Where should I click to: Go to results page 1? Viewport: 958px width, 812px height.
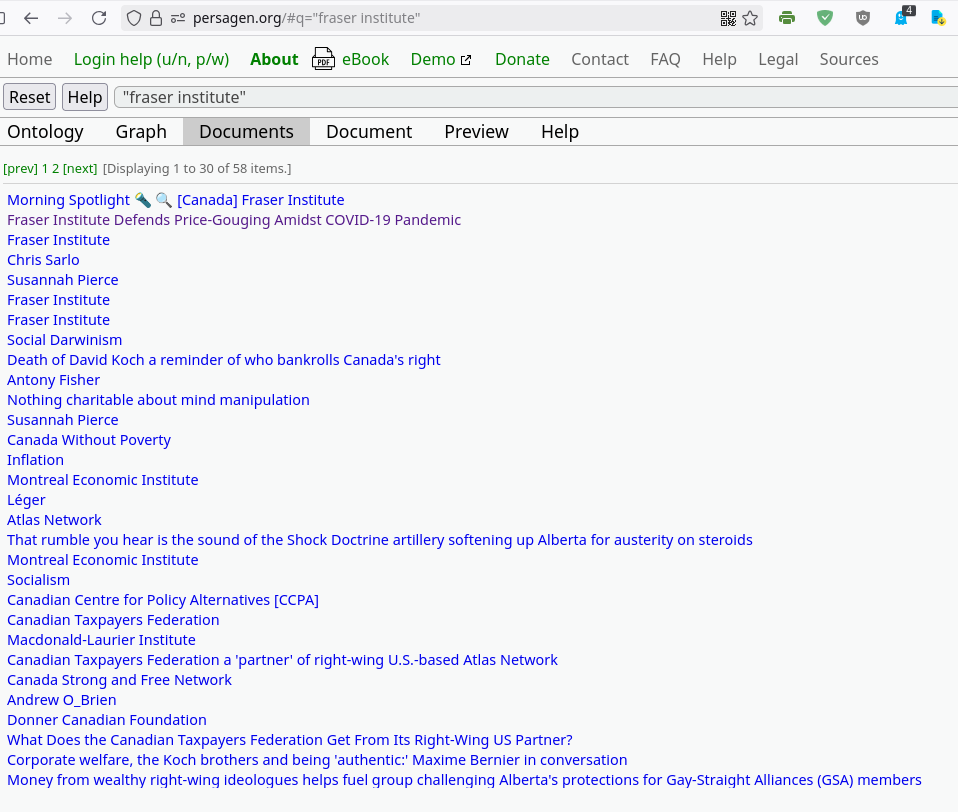coord(45,169)
